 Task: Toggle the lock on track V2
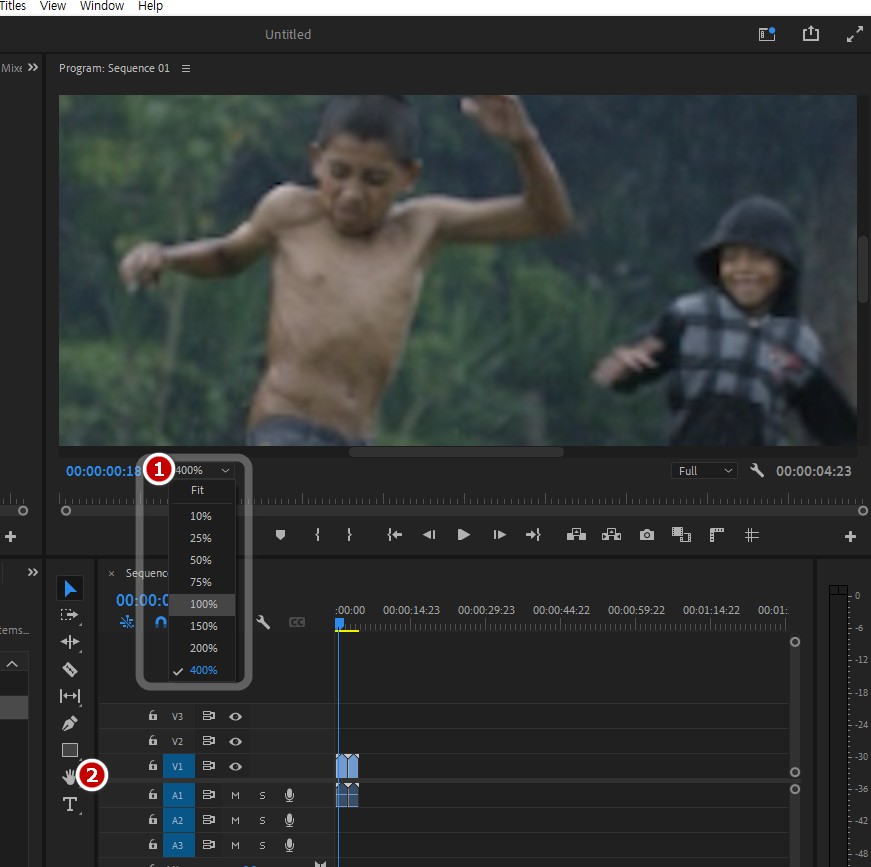[x=153, y=741]
